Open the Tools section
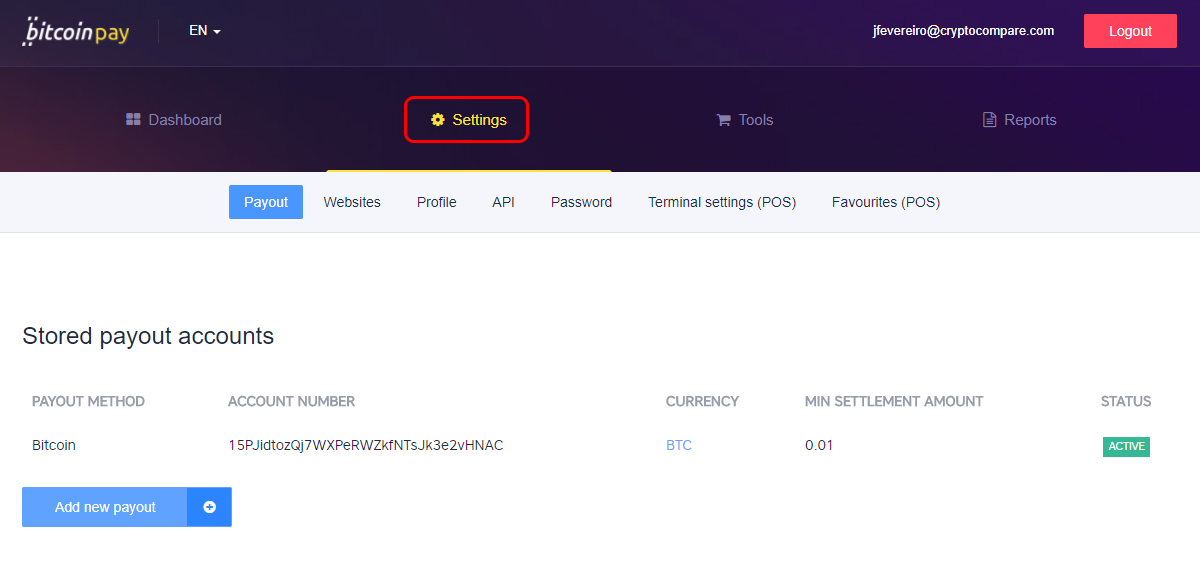1200x563 pixels. 745,120
